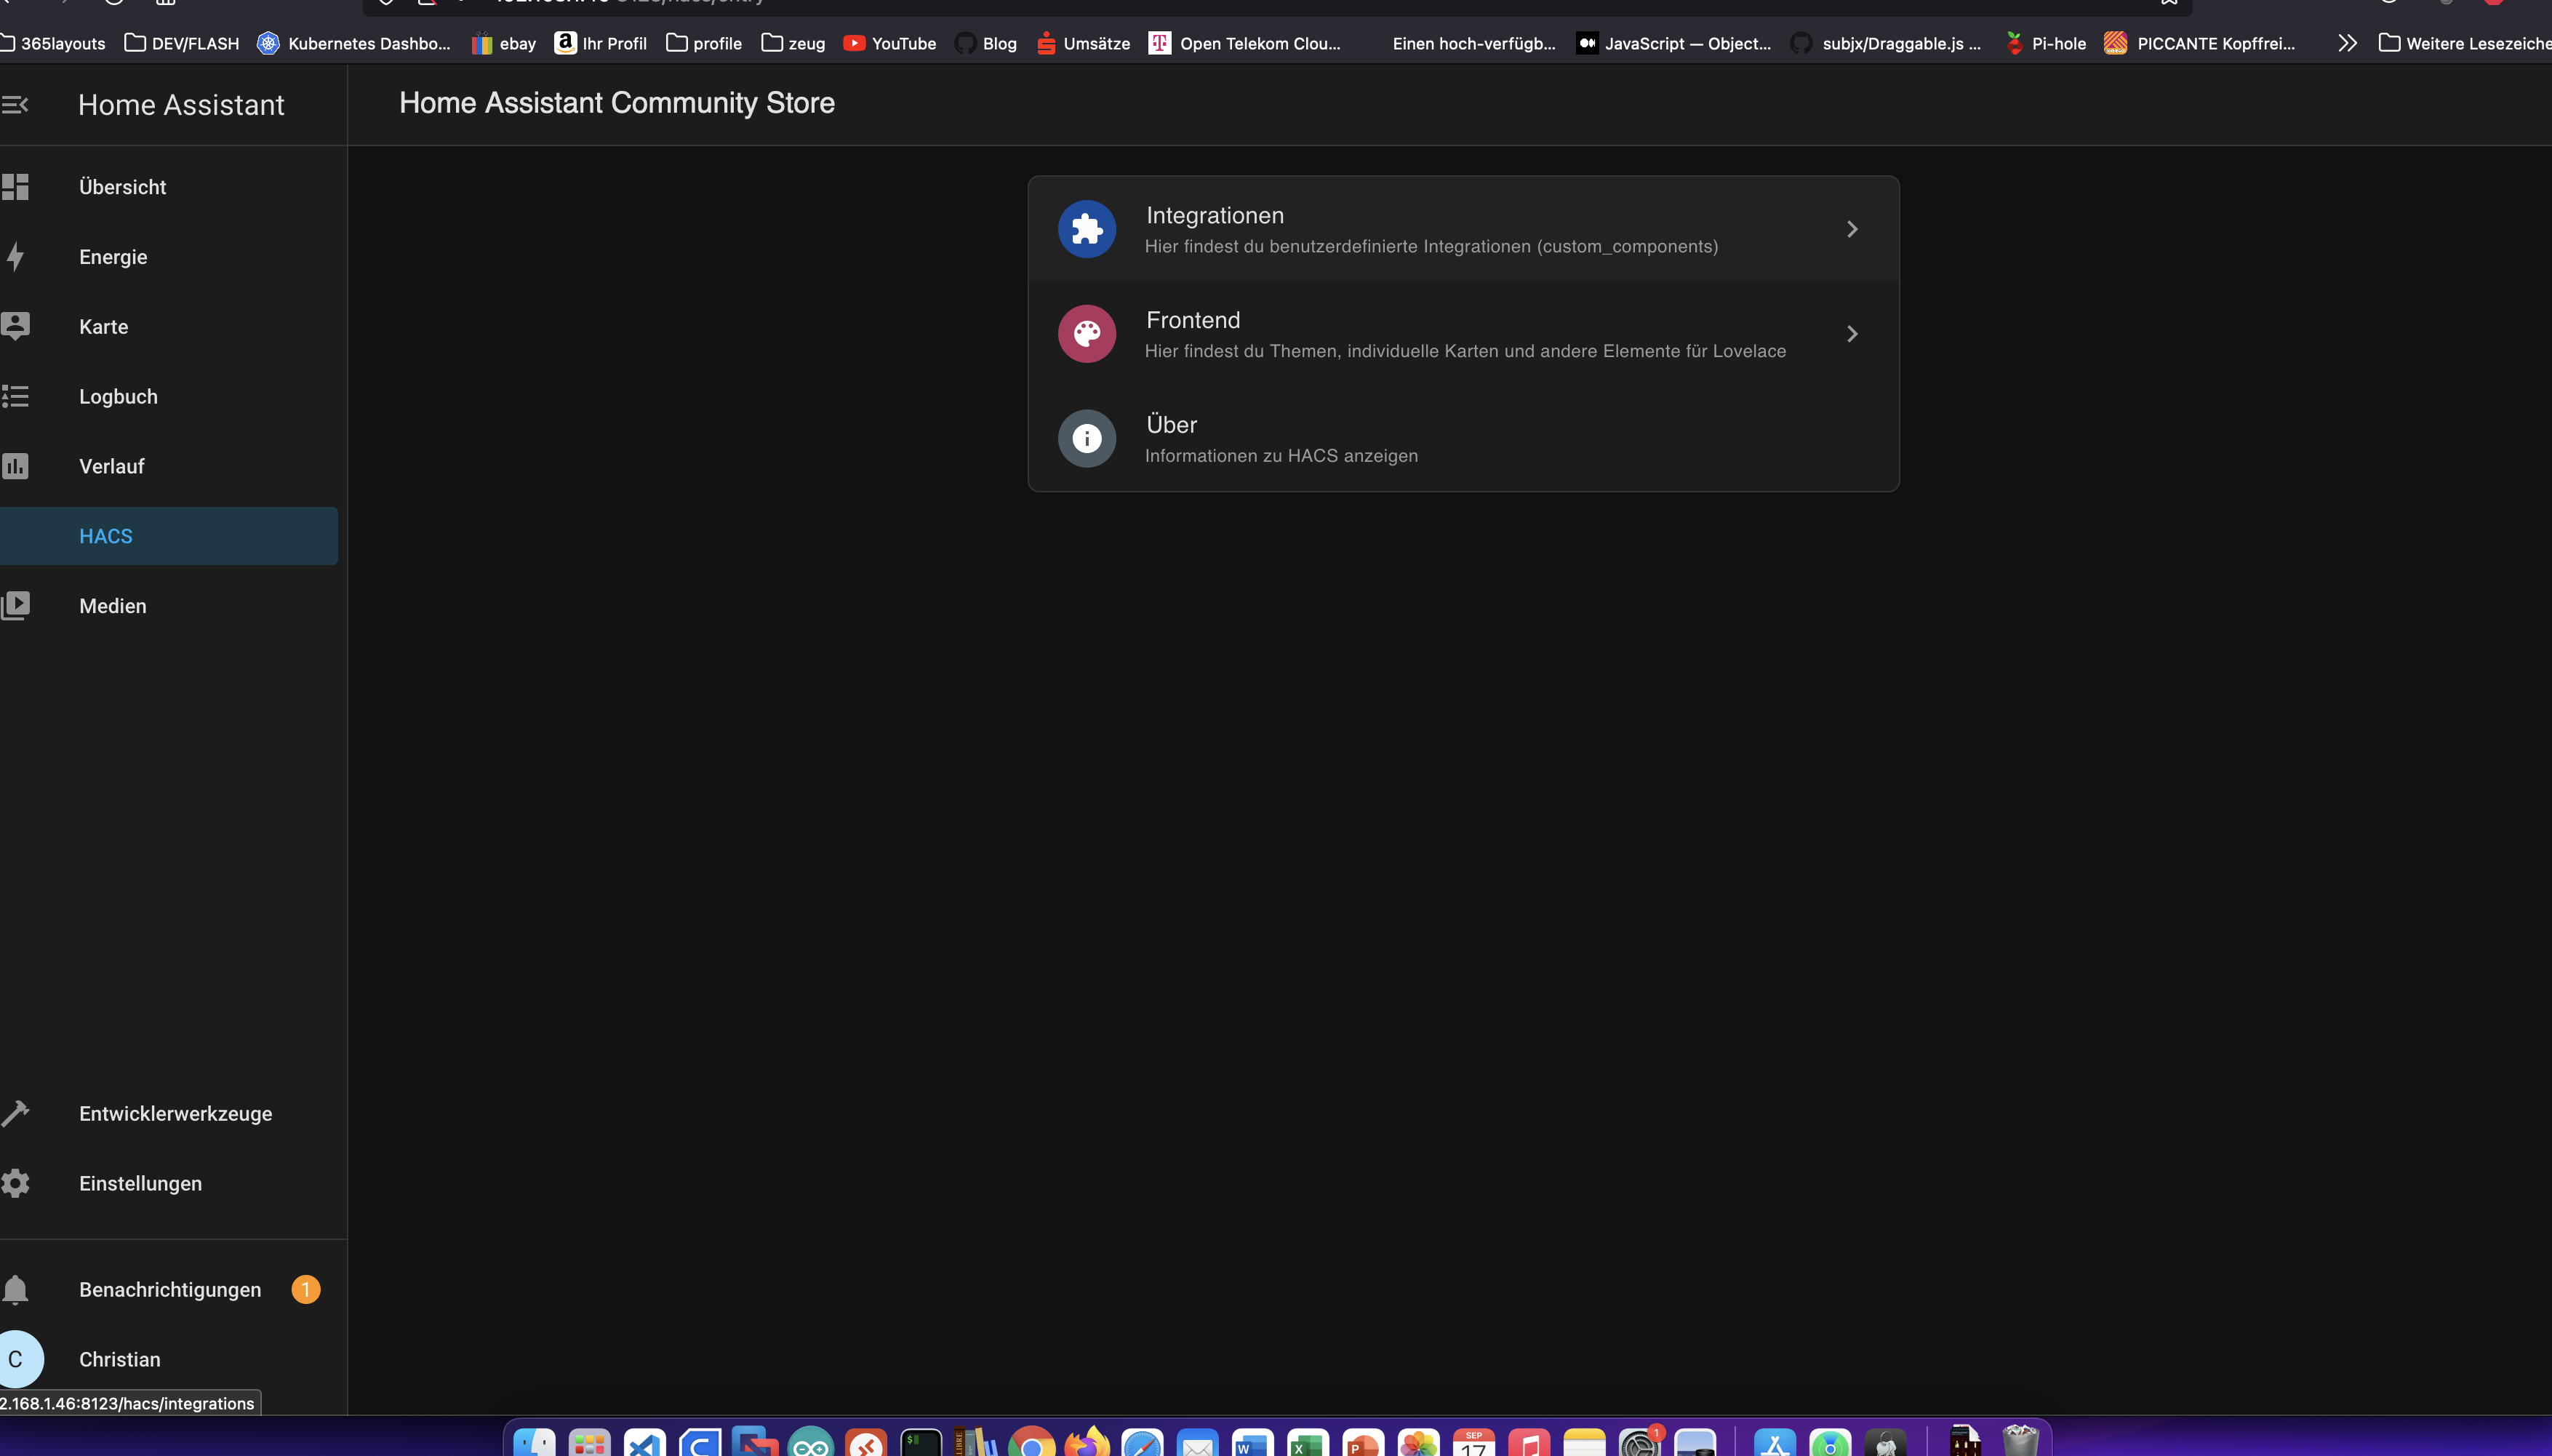Screen dimensions: 2552x1456
Task: Open the zeug bookmark folder
Action: tap(793, 43)
